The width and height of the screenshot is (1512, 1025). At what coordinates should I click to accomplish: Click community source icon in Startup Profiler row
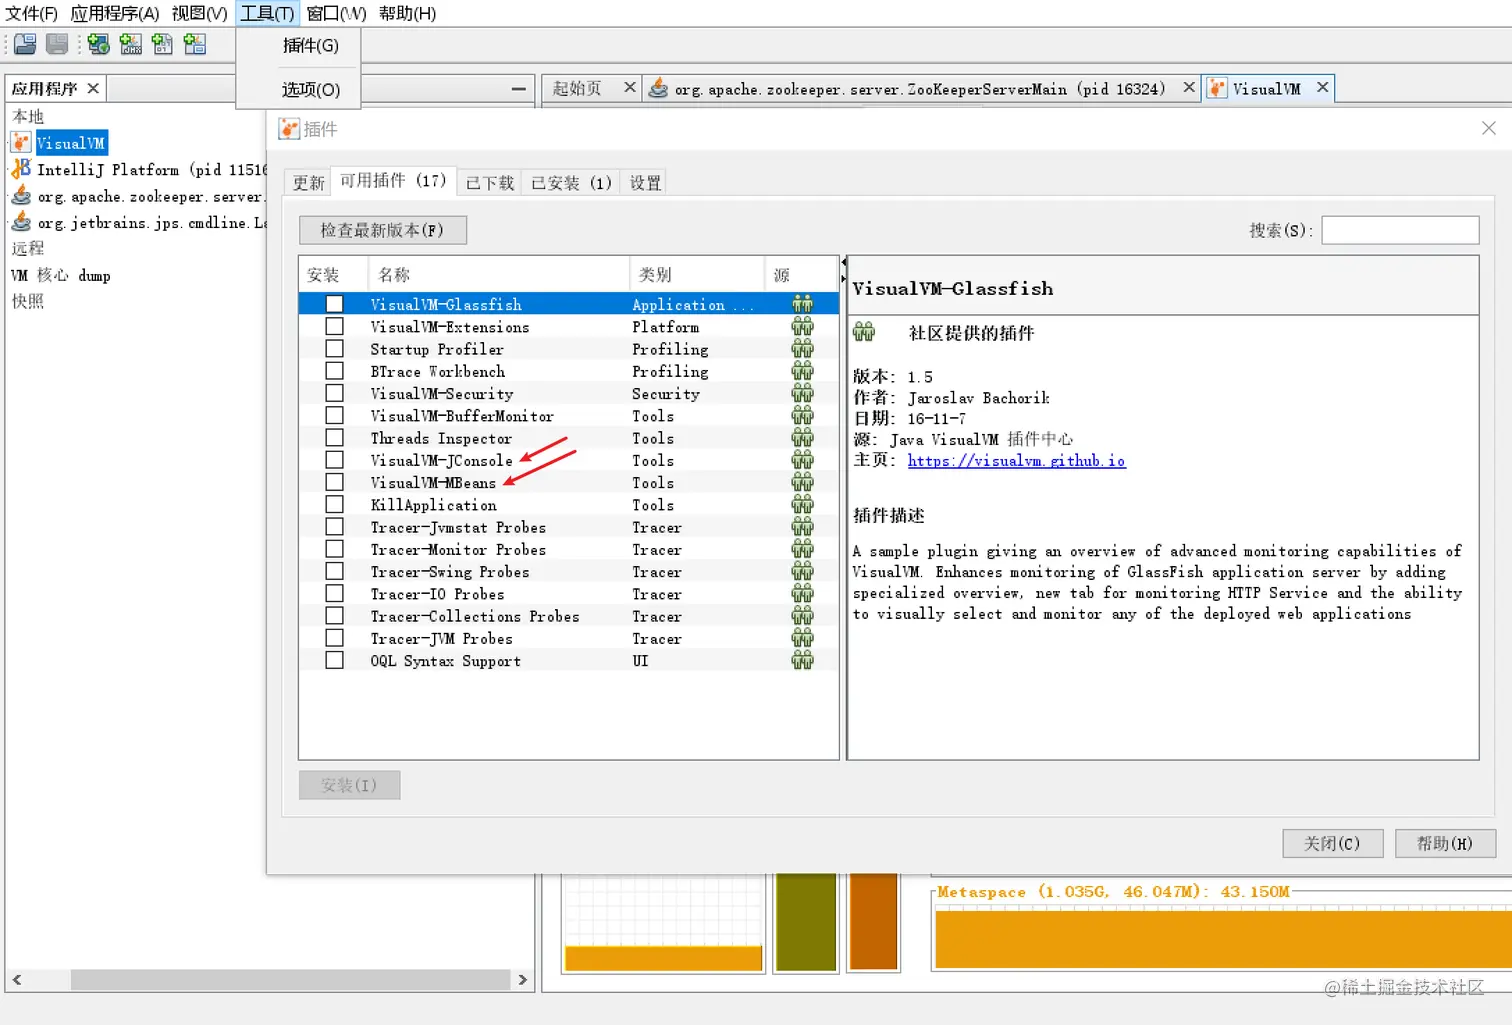[802, 348]
